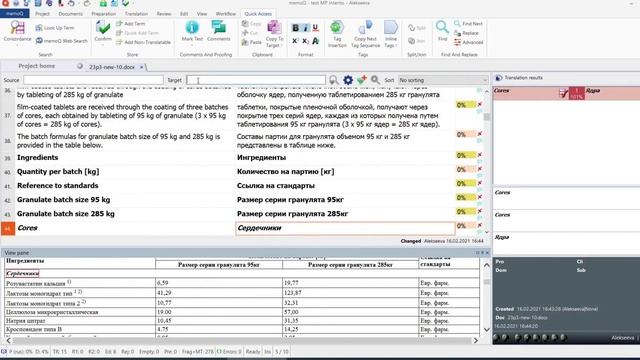The width and height of the screenshot is (640, 360).
Task: Launch memoQ Web Search
Action: click(61, 41)
